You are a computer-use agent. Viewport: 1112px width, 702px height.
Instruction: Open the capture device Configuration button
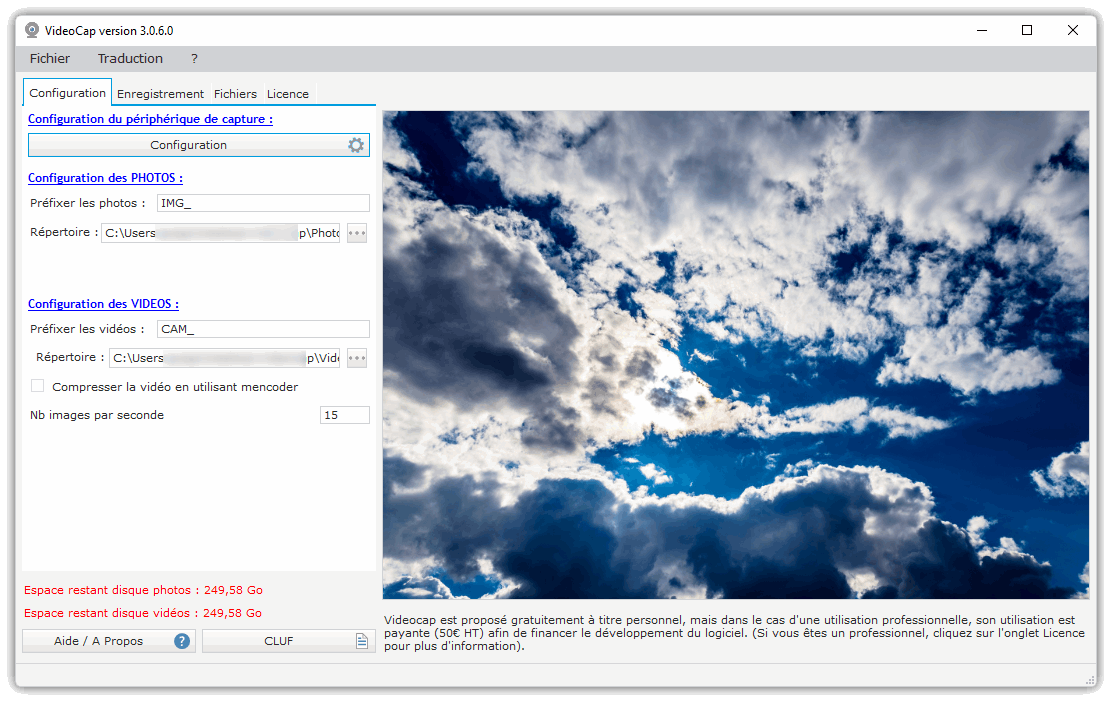pyautogui.click(x=199, y=145)
